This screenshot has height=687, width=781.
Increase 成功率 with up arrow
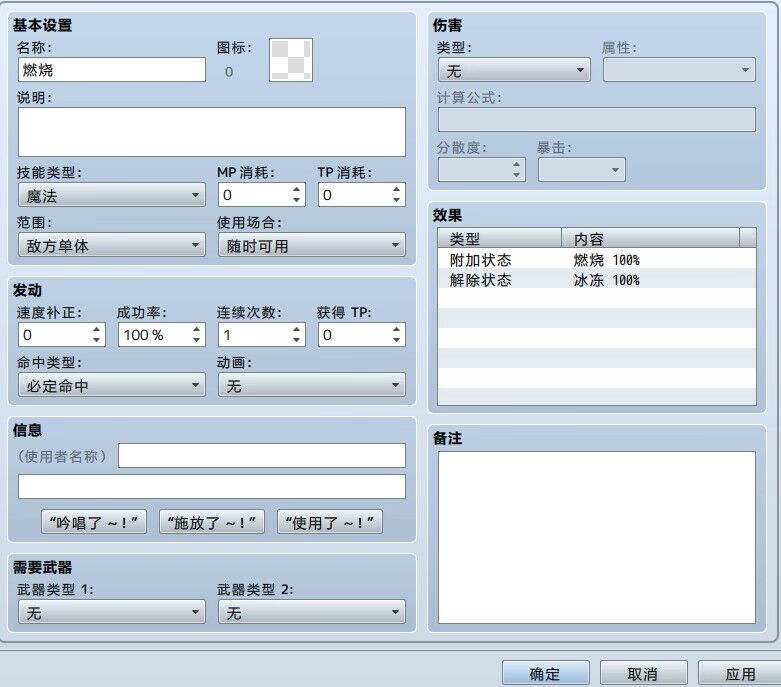pos(197,329)
